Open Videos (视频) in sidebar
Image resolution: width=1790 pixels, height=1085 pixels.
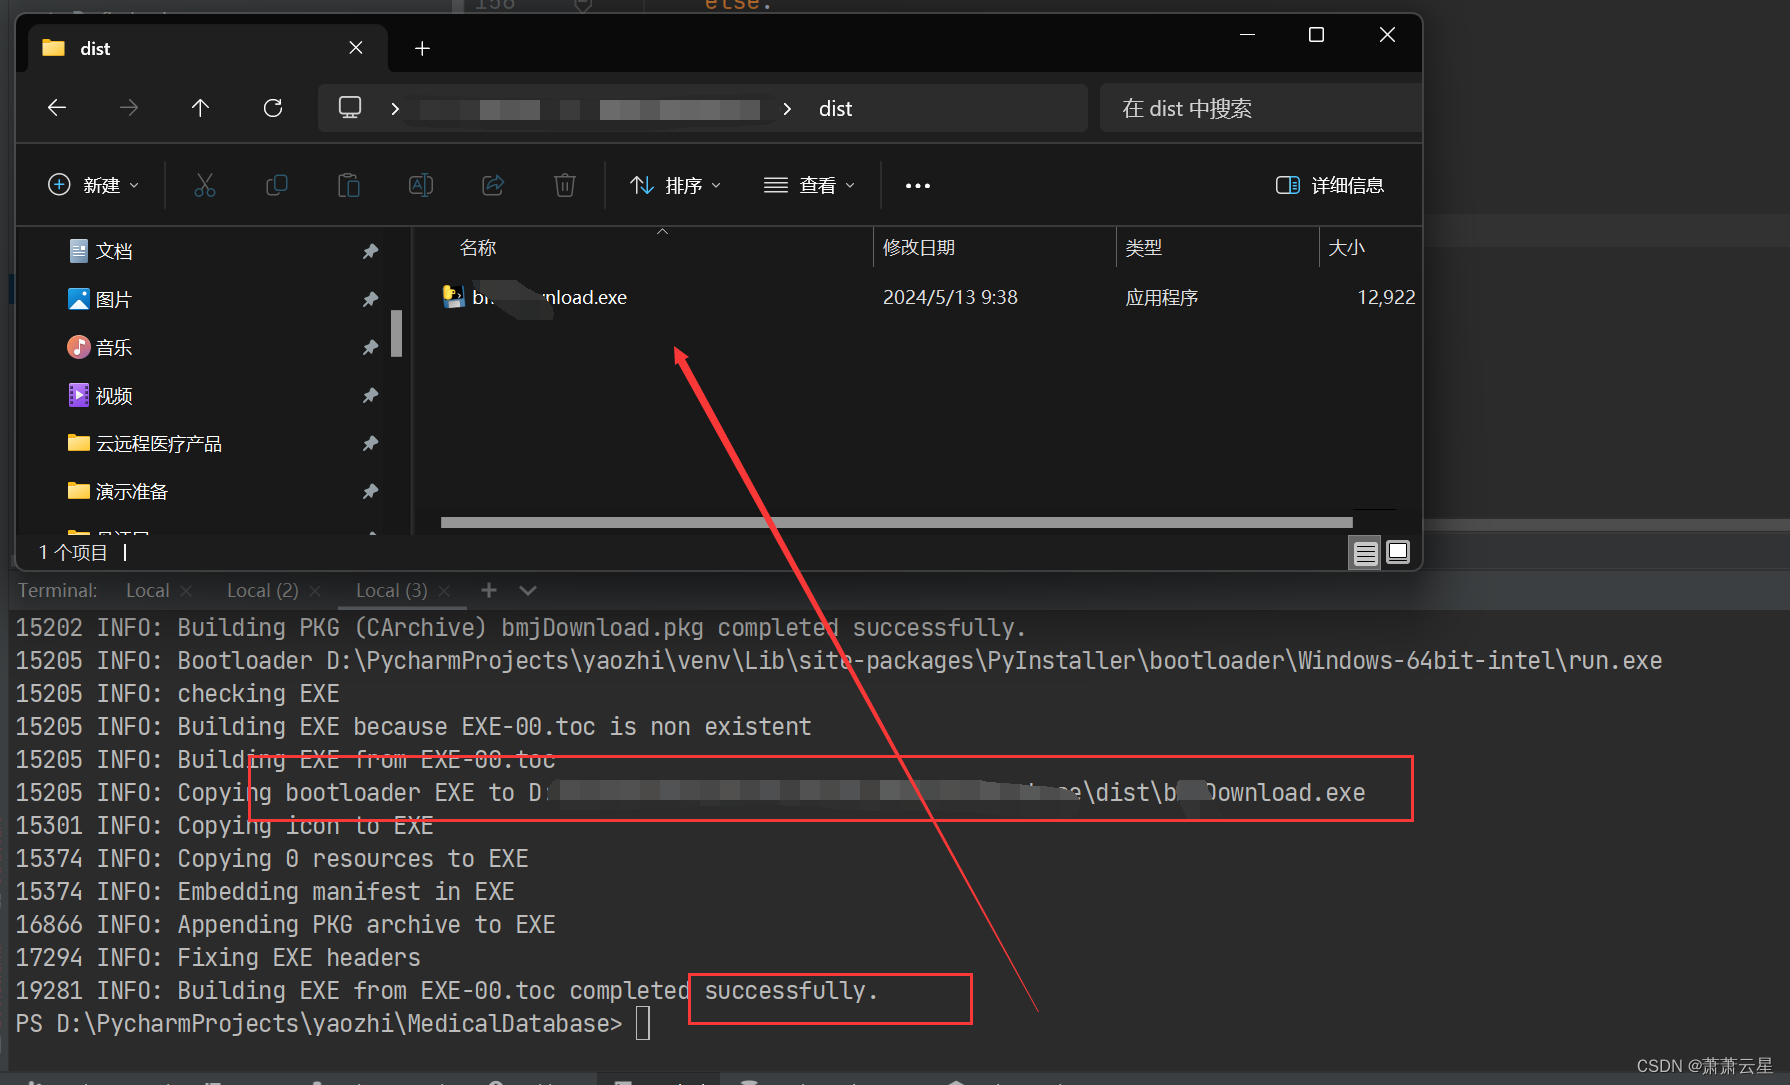(x=113, y=395)
